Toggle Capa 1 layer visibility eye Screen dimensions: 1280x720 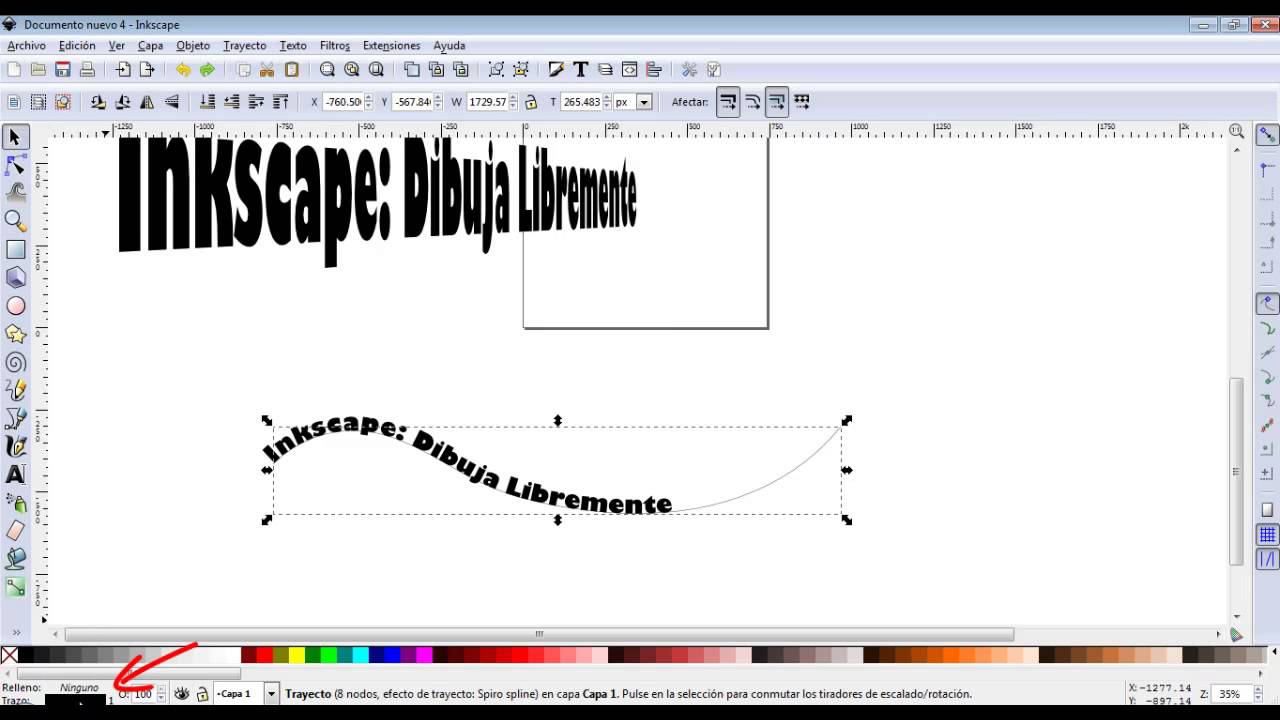[x=182, y=693]
